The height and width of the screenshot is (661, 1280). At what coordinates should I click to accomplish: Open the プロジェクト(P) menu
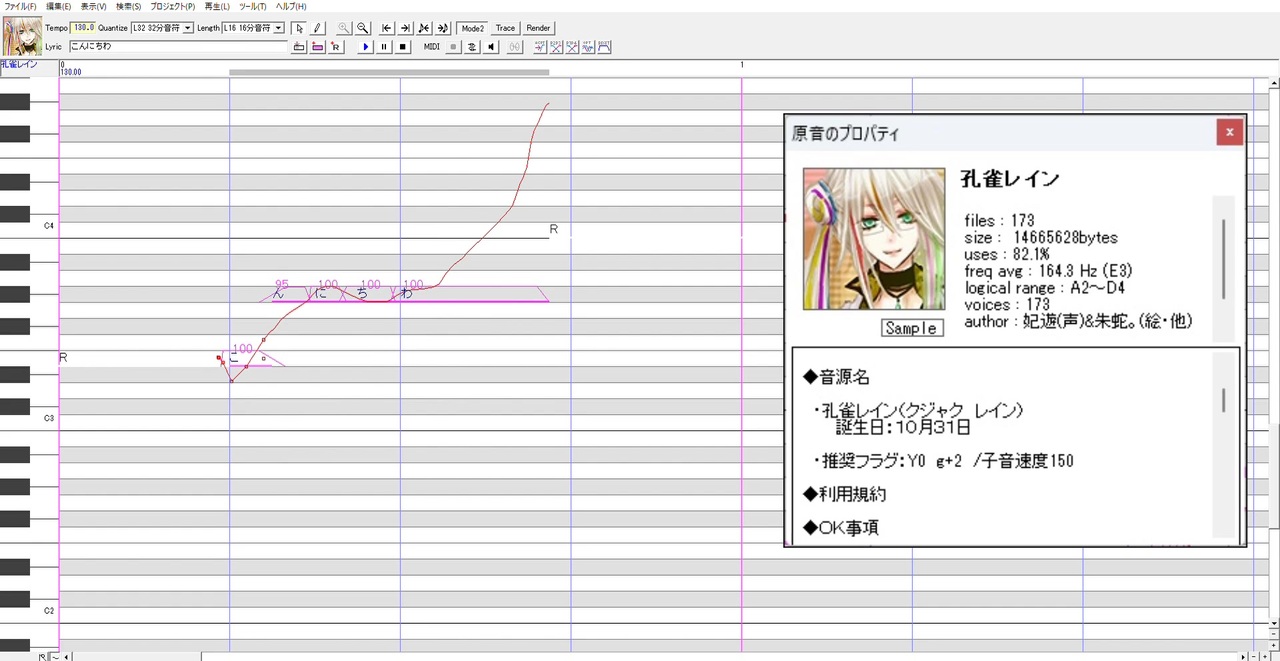173,6
